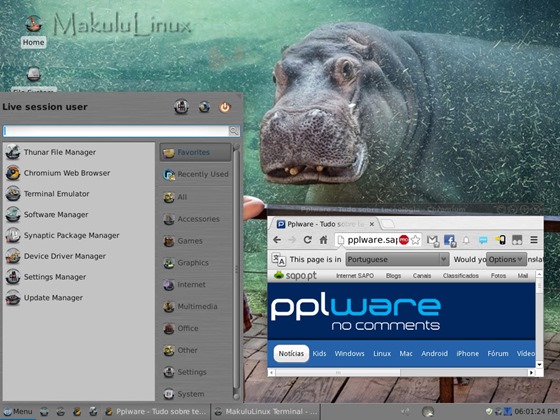Click the reload icon in Chromium toolbar
The height and width of the screenshot is (420, 560).
(308, 240)
